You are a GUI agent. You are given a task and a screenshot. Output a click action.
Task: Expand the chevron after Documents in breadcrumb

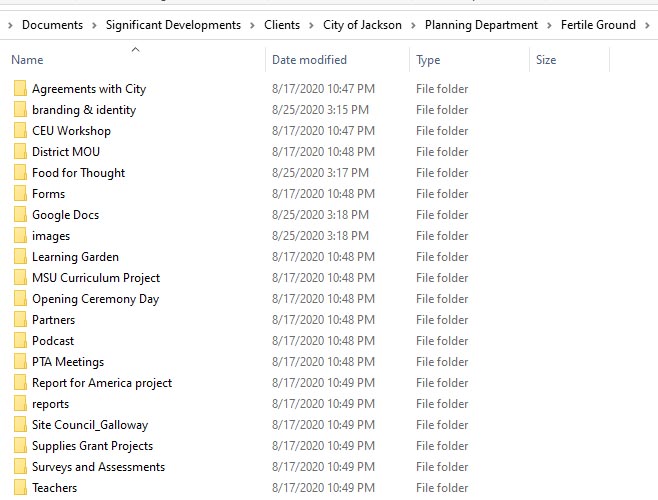(94, 26)
